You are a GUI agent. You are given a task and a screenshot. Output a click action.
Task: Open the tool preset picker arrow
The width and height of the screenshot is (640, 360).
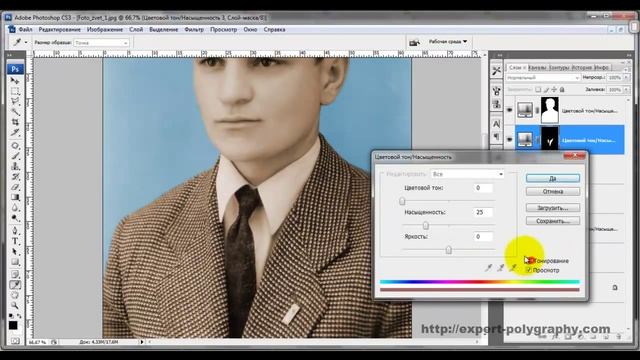26,42
